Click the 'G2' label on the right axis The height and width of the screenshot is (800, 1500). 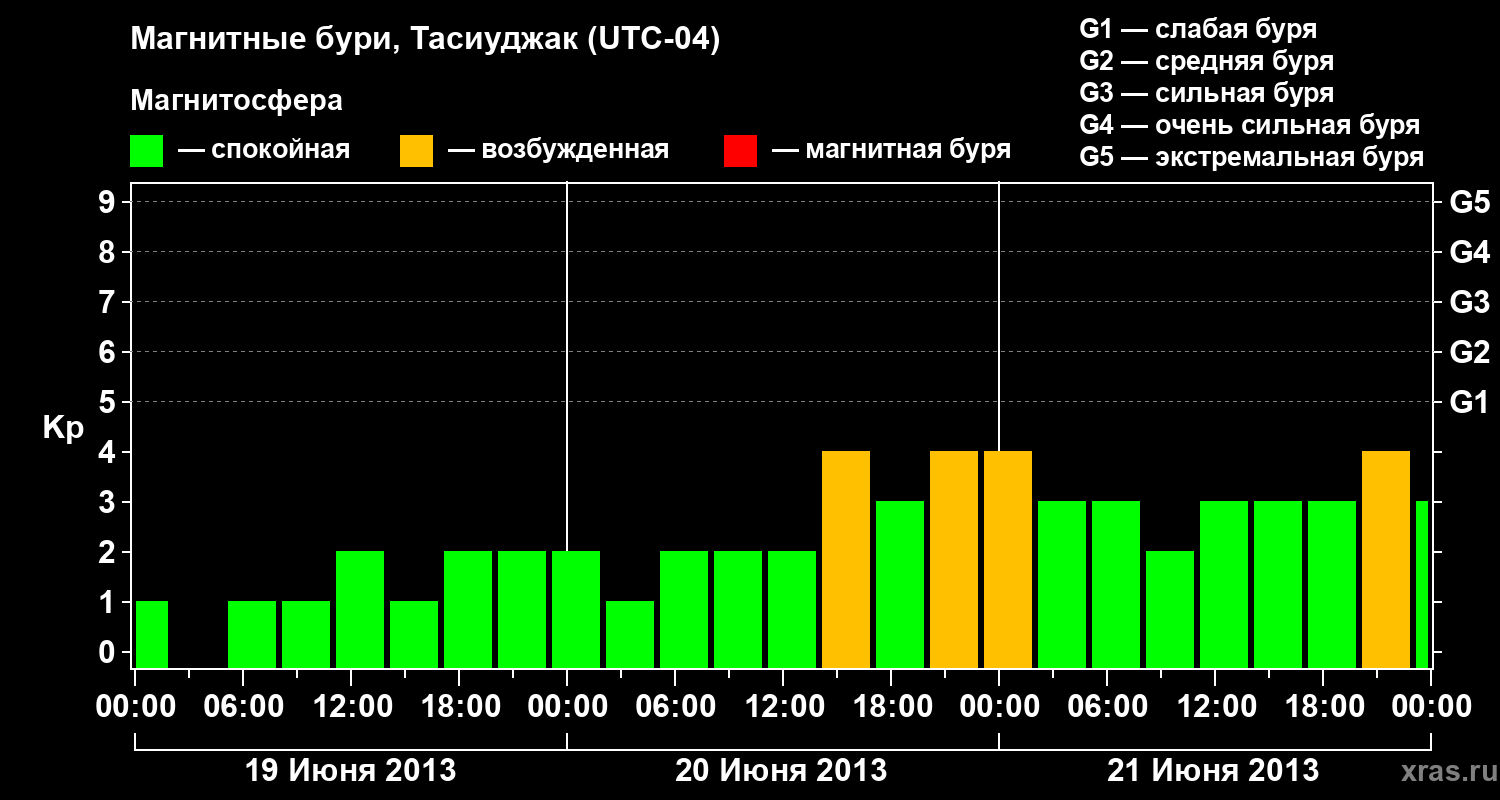1469,352
